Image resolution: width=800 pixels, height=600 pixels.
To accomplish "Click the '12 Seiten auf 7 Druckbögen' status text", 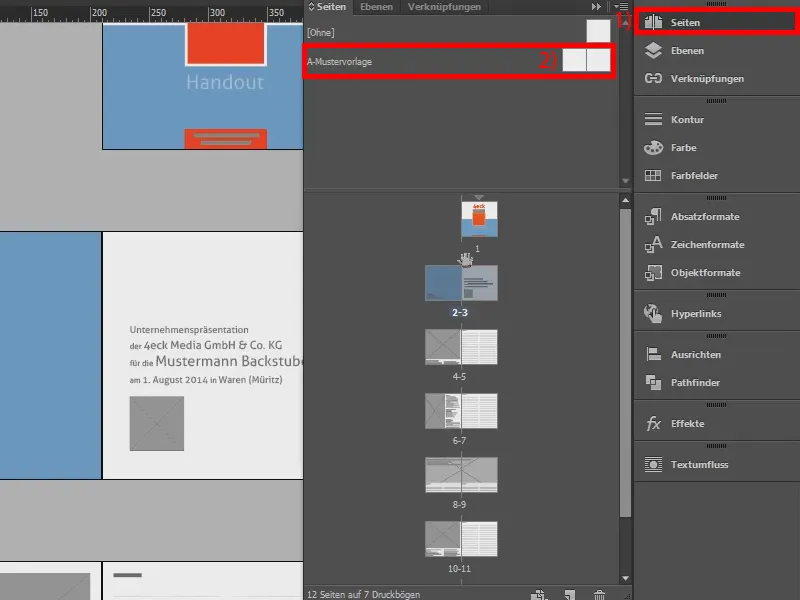I will coord(363,595).
